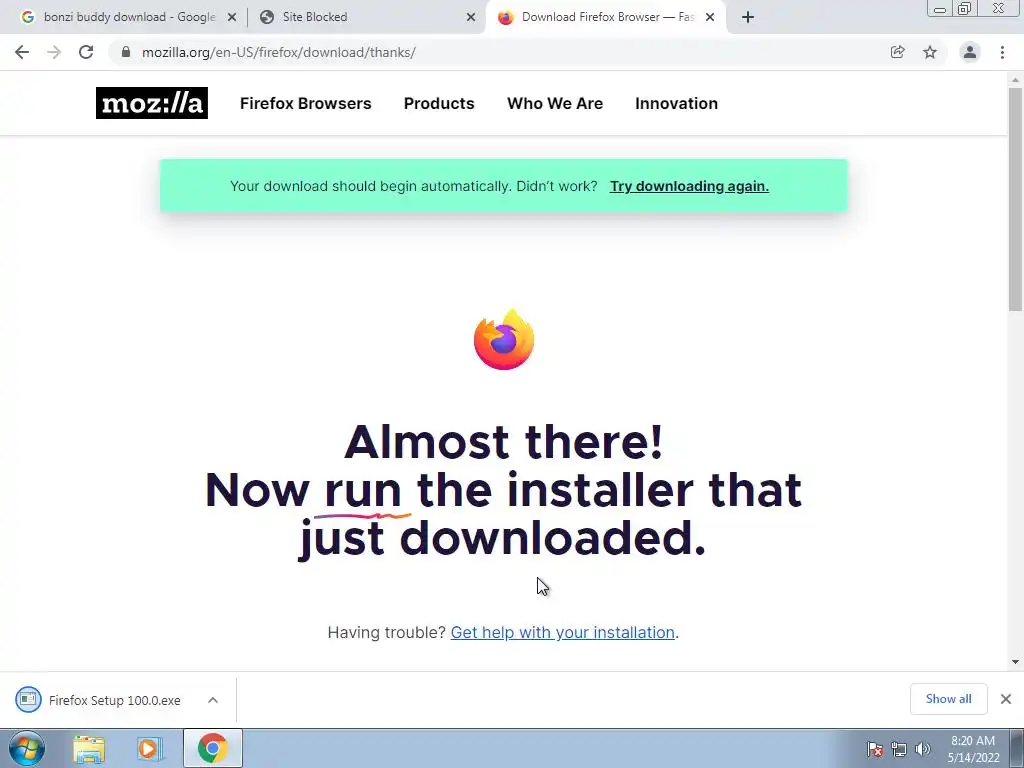Click 'Your download should begin automatically' text
This screenshot has height=768, width=1024.
[370, 186]
